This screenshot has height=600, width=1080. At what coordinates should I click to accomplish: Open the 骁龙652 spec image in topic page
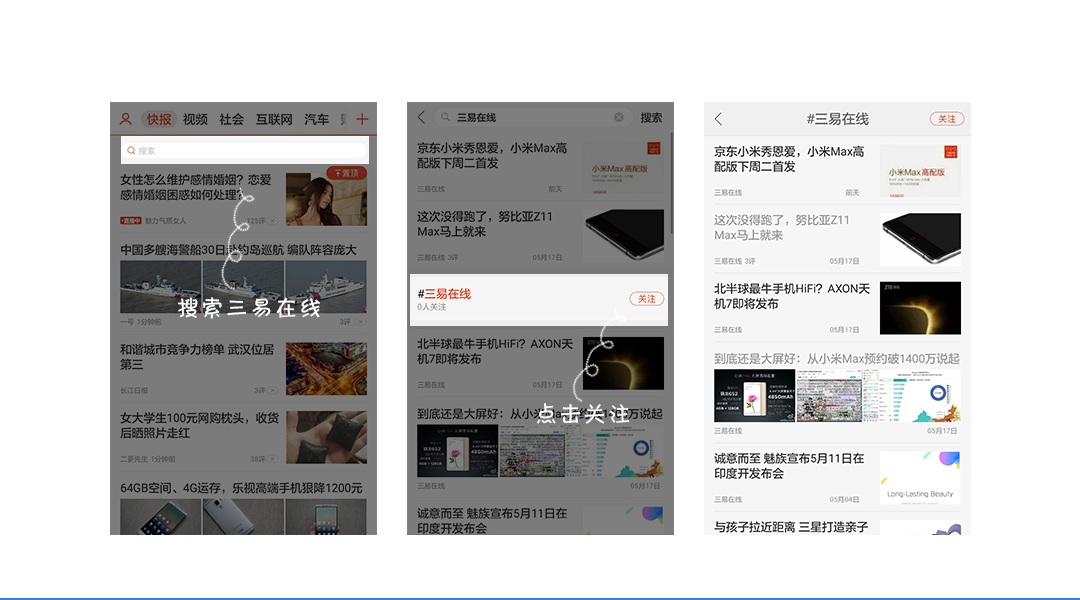point(754,395)
